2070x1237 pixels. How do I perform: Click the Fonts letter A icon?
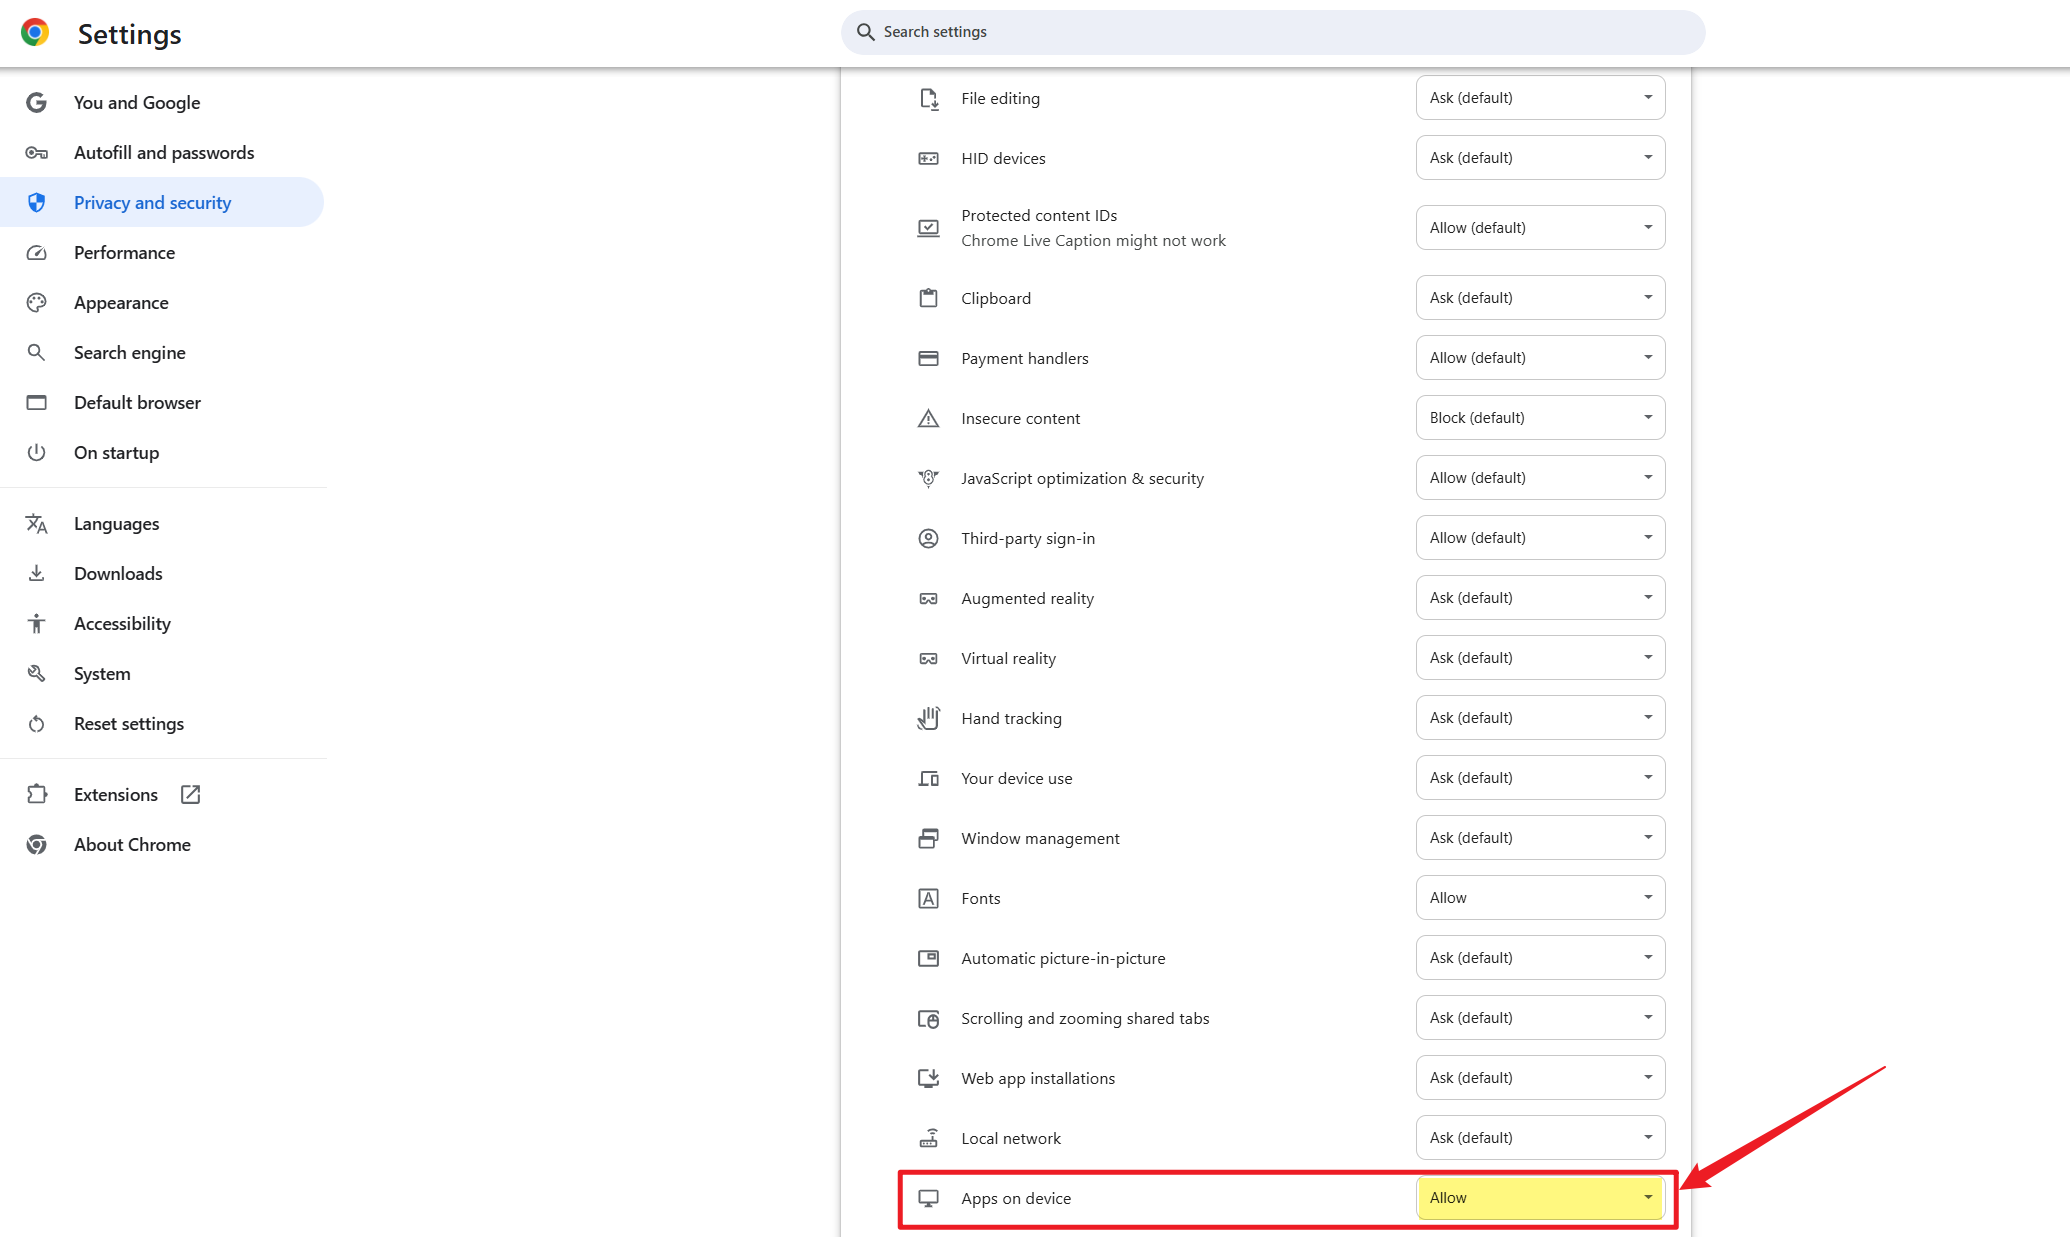[928, 898]
